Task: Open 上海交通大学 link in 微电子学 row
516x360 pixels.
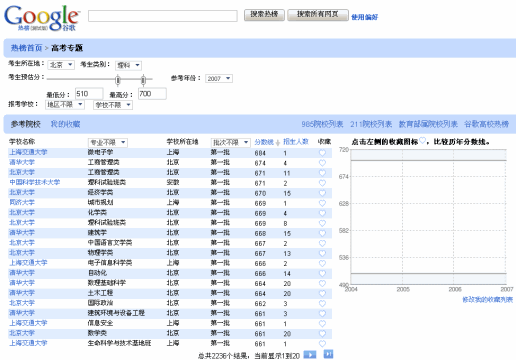Action: point(28,152)
